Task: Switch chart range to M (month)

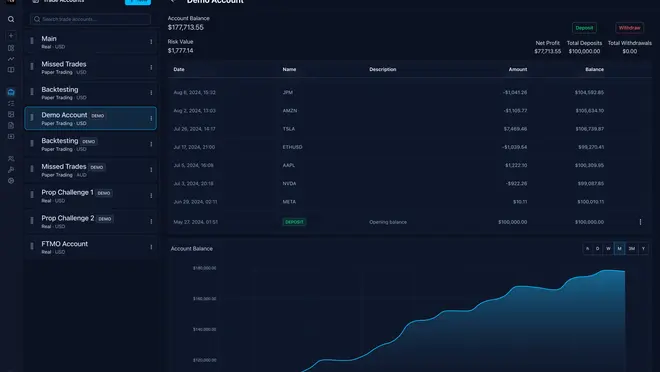Action: [x=619, y=249]
